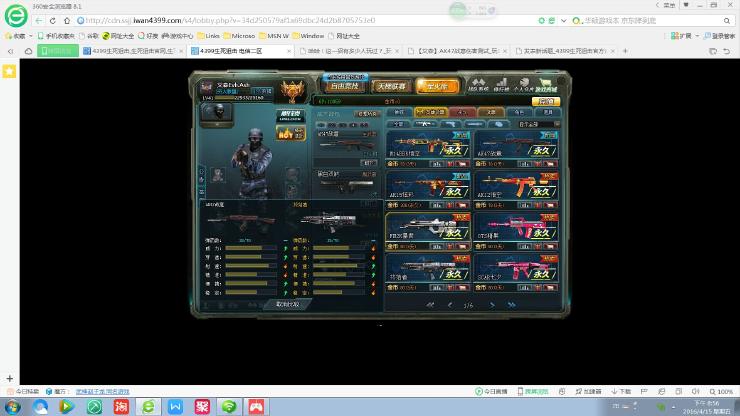Open the game mall cart icon

[x=546, y=85]
